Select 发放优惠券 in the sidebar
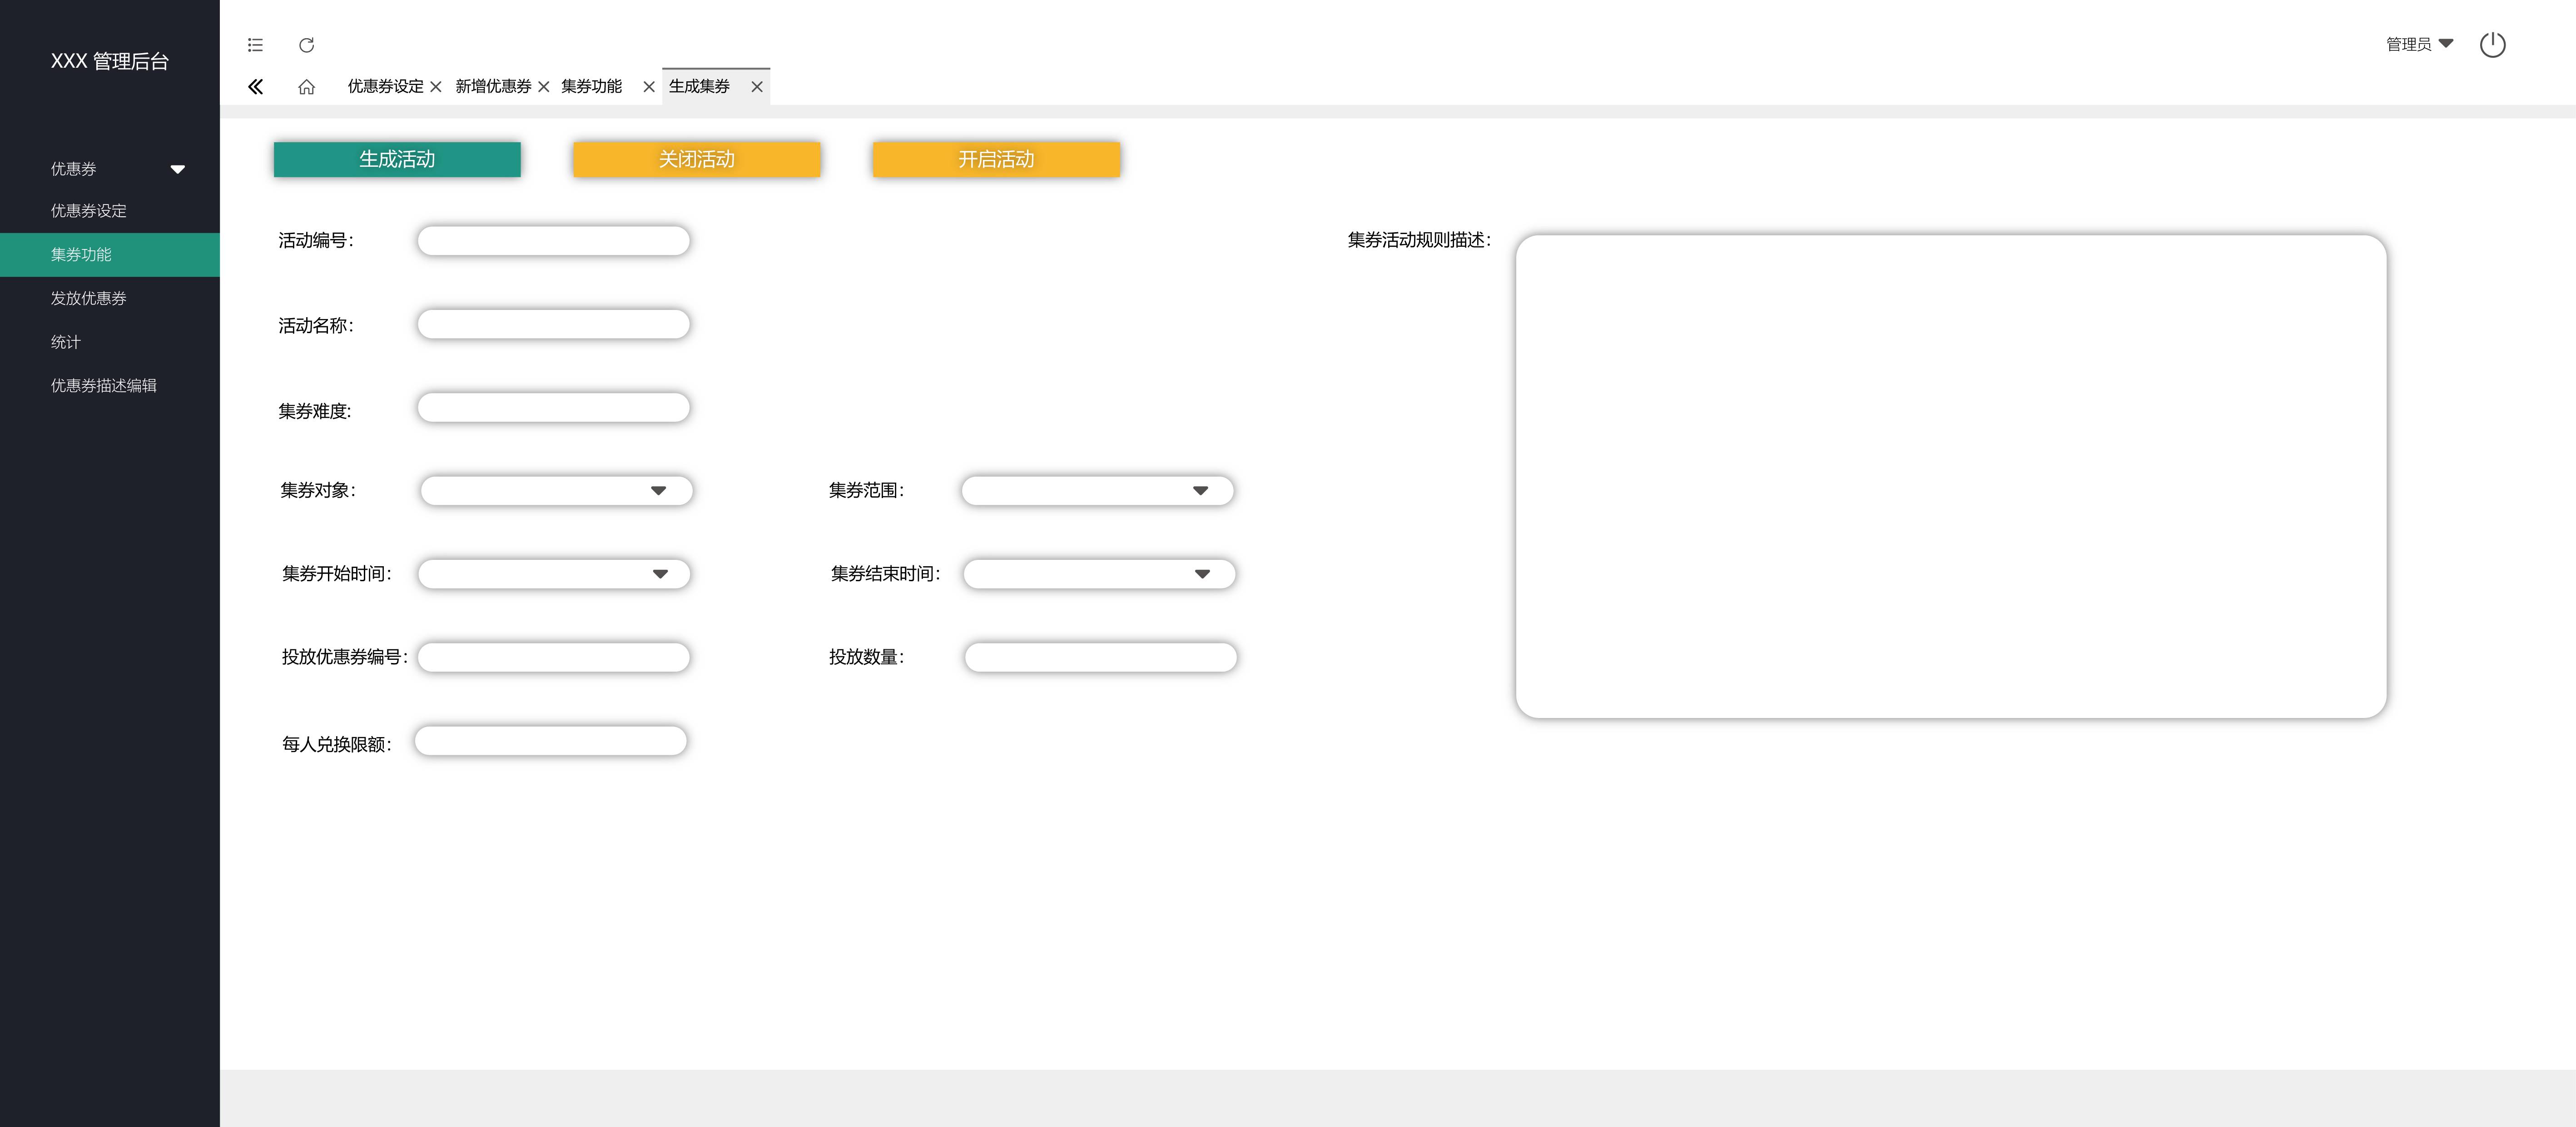This screenshot has height=1127, width=2576. (89, 298)
